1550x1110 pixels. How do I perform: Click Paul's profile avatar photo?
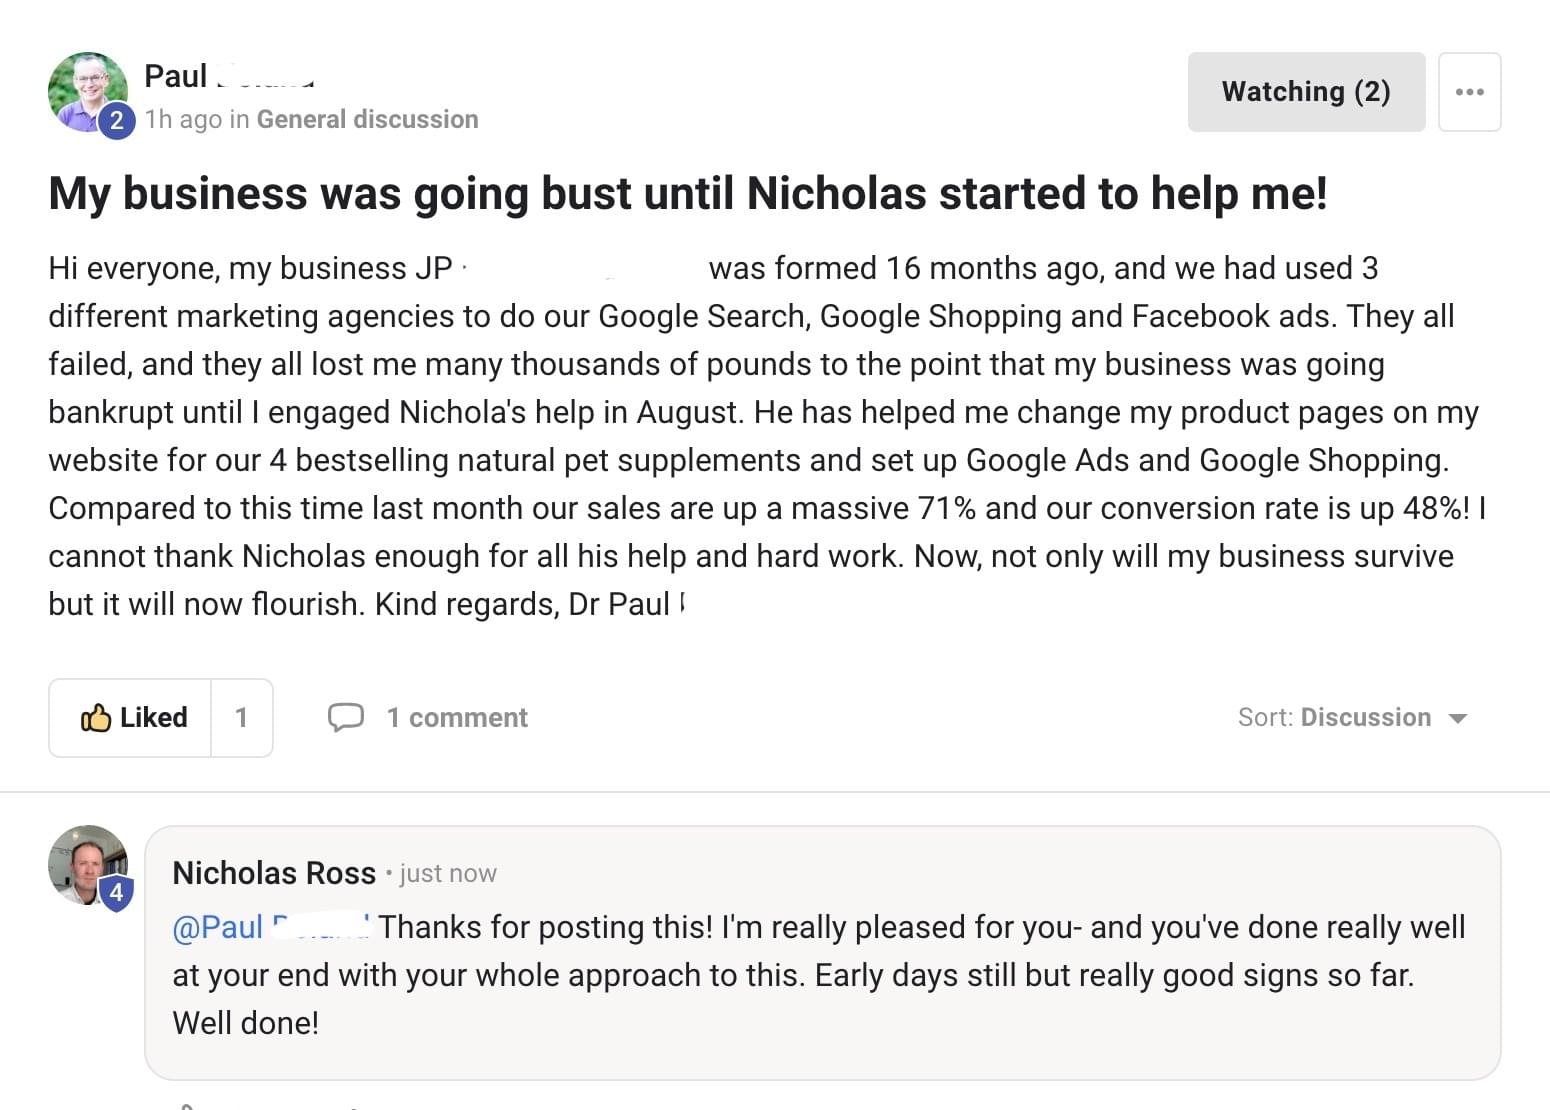click(88, 91)
